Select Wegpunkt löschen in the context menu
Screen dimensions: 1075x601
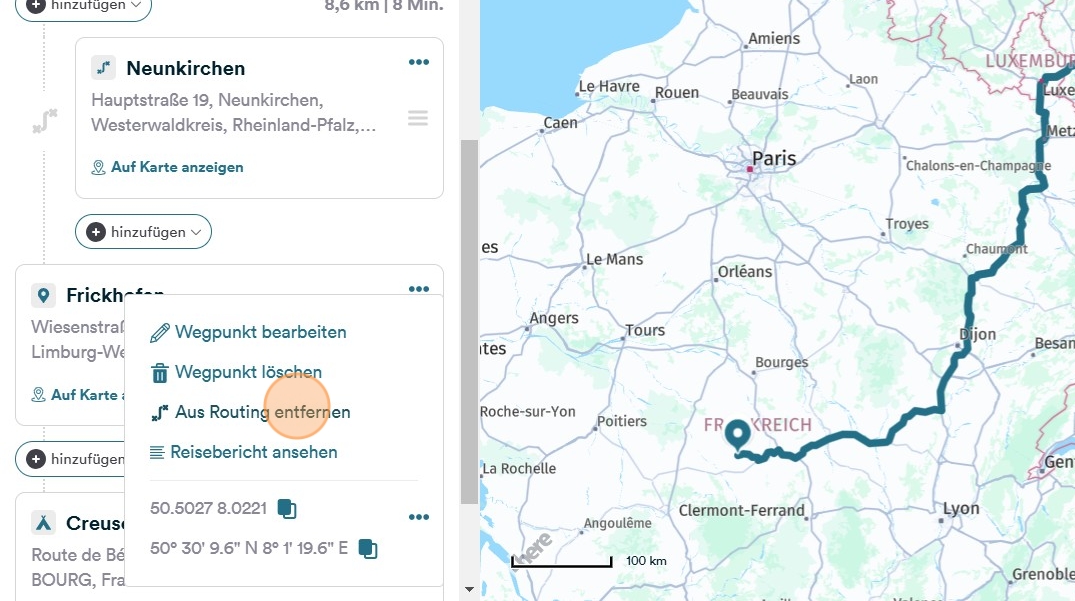pyautogui.click(x=247, y=372)
